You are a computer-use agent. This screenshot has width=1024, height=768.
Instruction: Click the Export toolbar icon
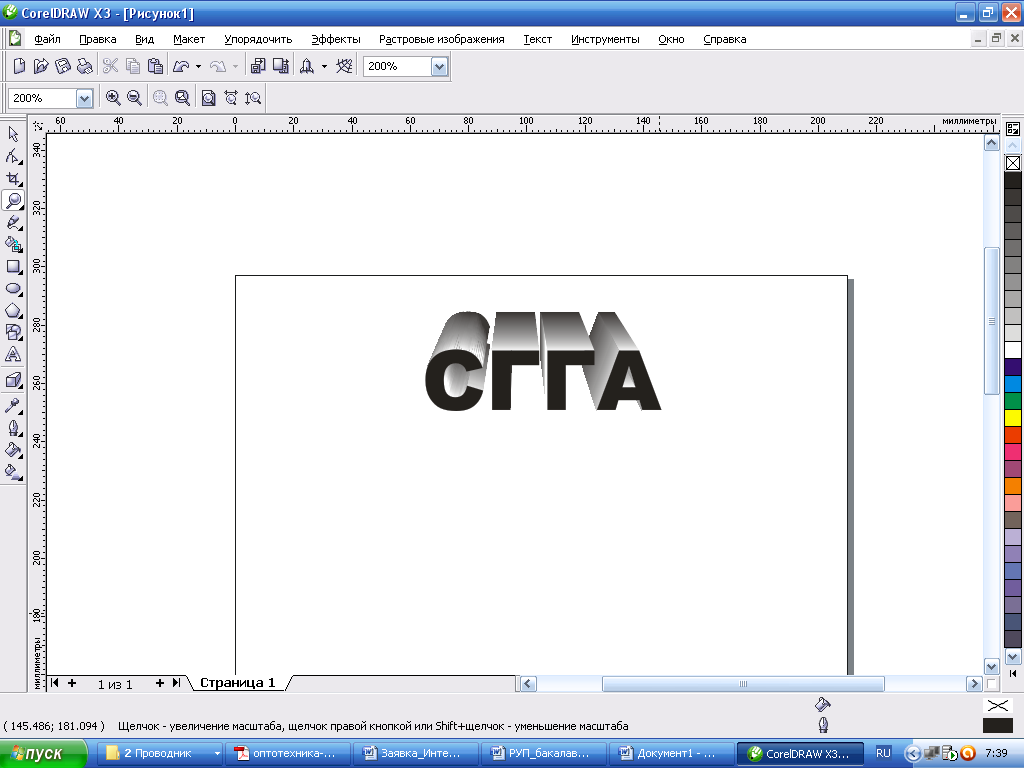(x=281, y=66)
